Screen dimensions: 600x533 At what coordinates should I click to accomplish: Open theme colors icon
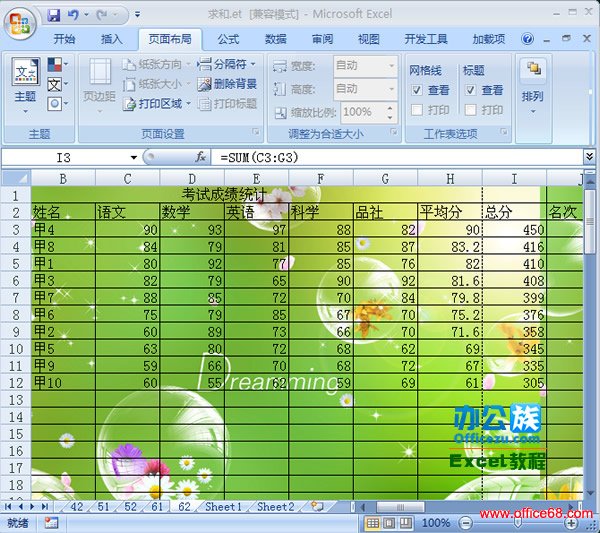point(57,64)
